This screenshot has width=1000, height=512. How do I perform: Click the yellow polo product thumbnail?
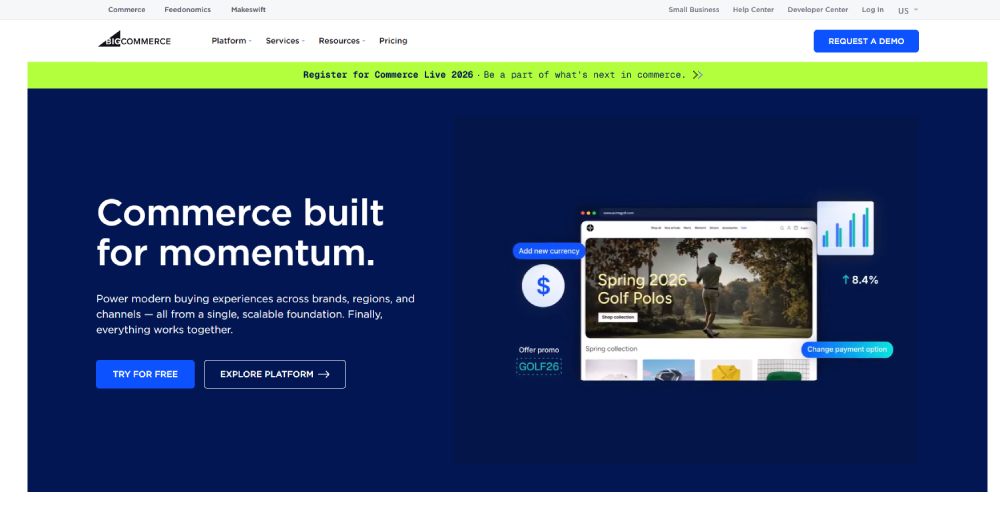[725, 370]
